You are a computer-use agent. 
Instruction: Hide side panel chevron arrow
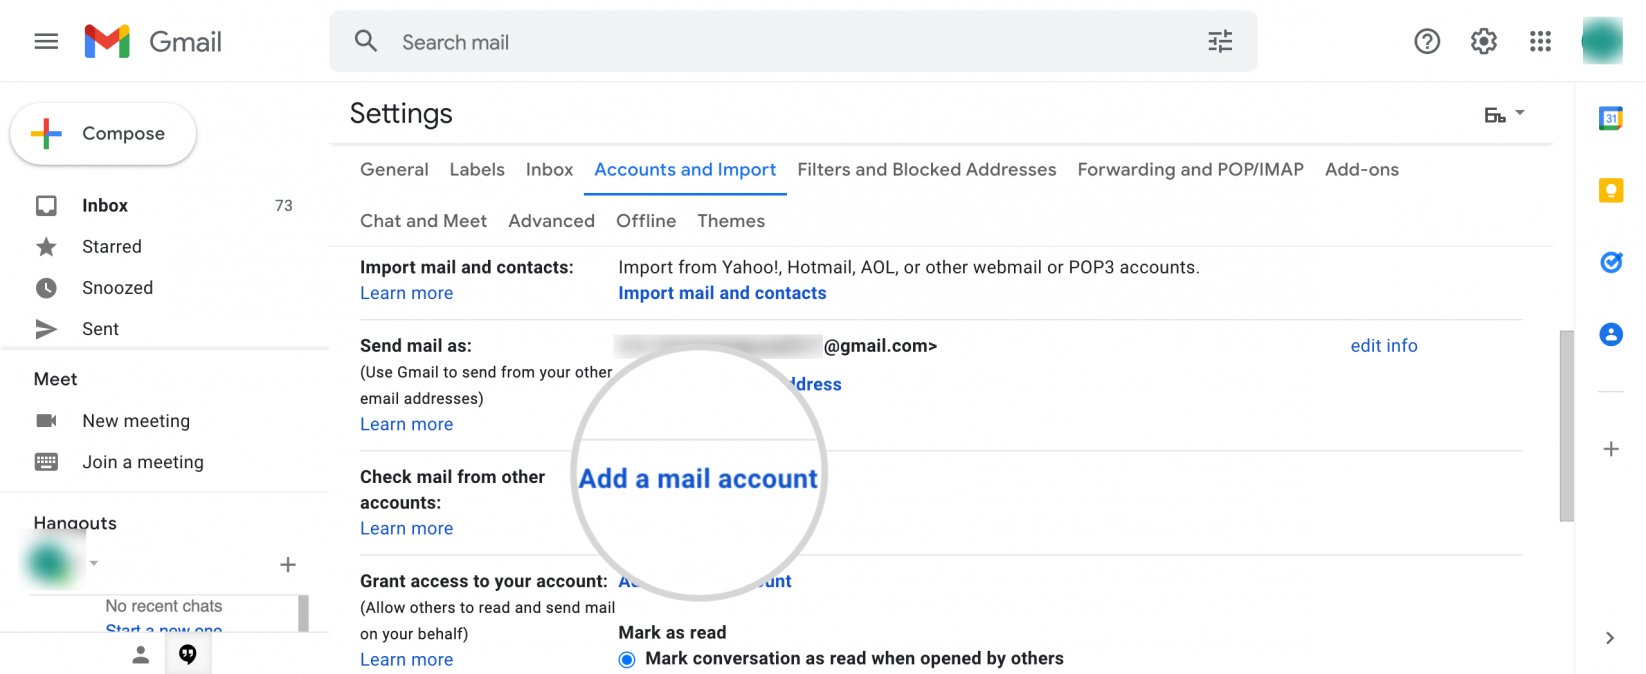[x=1609, y=638]
